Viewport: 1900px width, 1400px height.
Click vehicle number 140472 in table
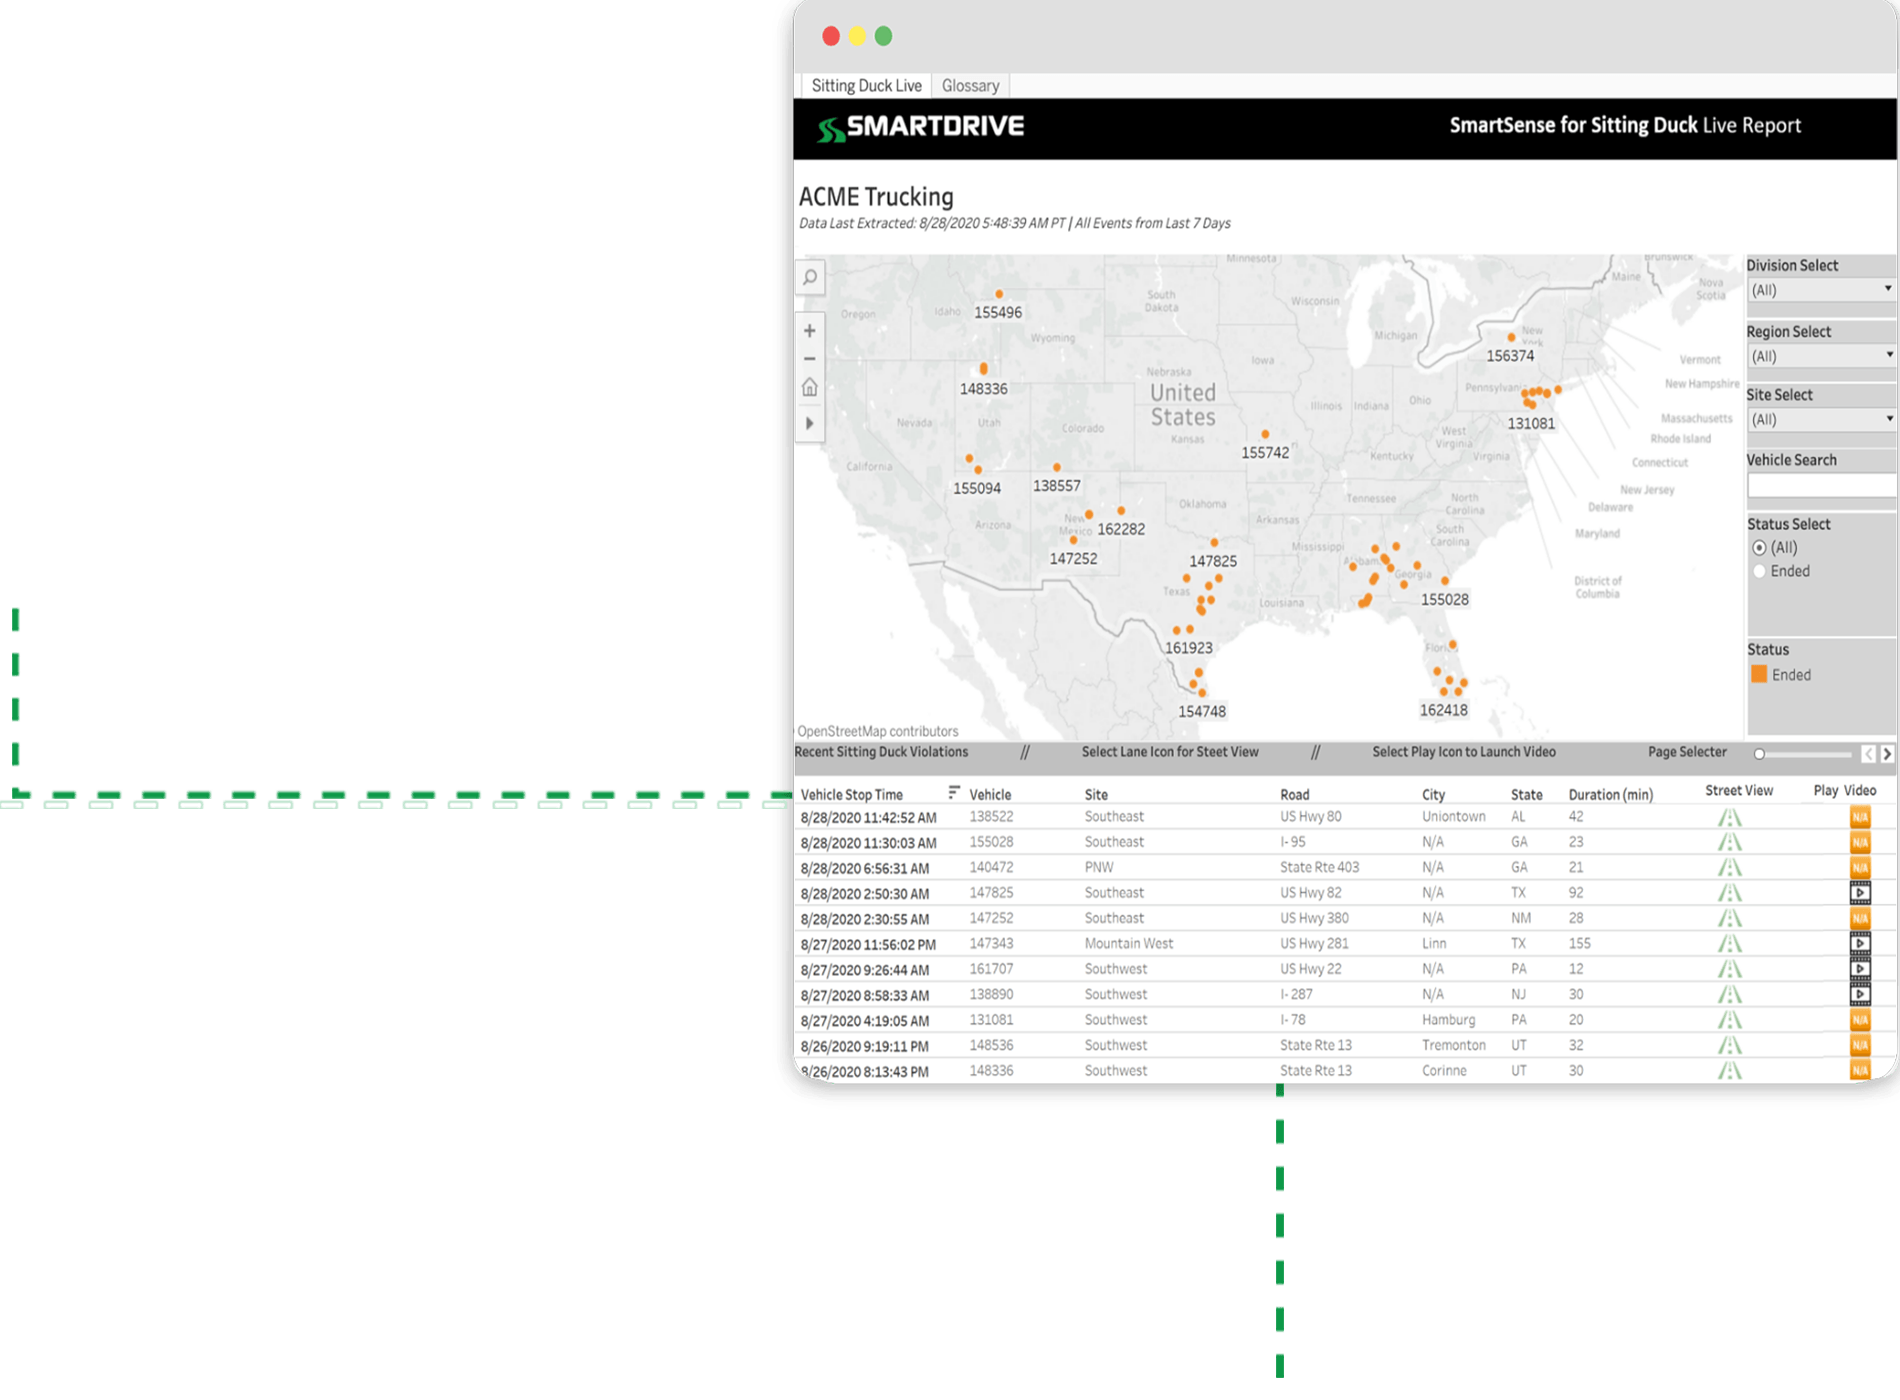click(991, 868)
